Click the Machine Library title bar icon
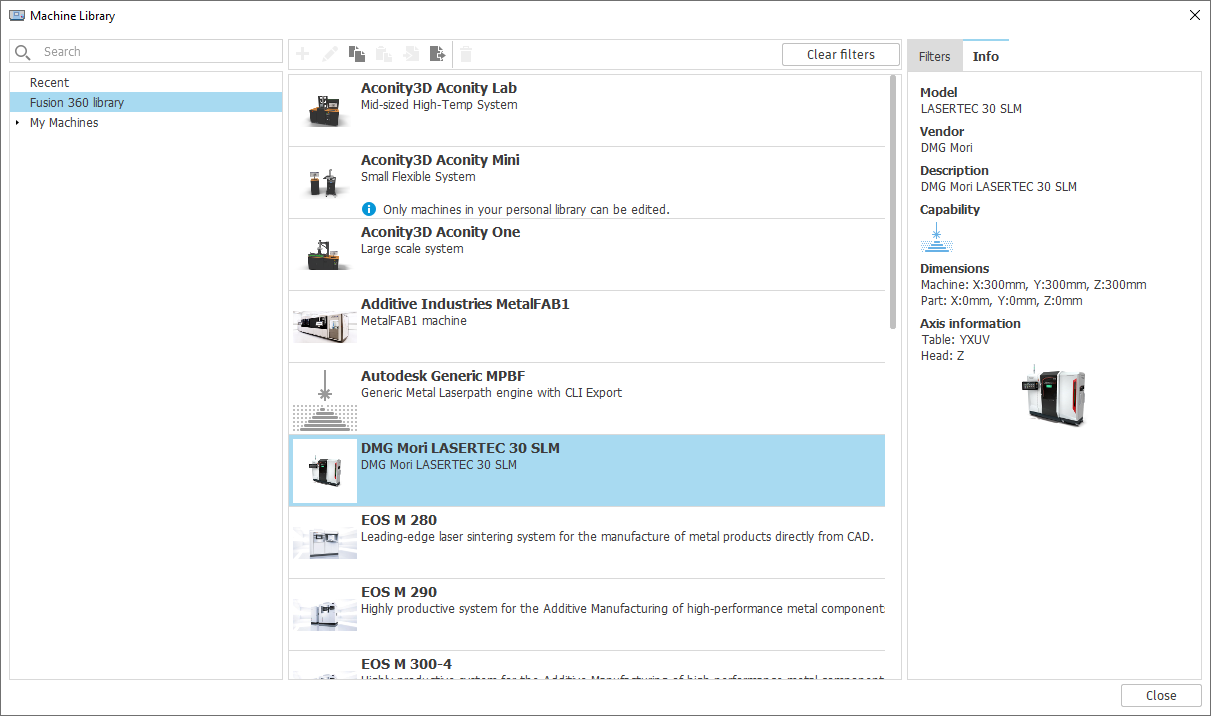This screenshot has height=716, width=1211. pos(17,16)
